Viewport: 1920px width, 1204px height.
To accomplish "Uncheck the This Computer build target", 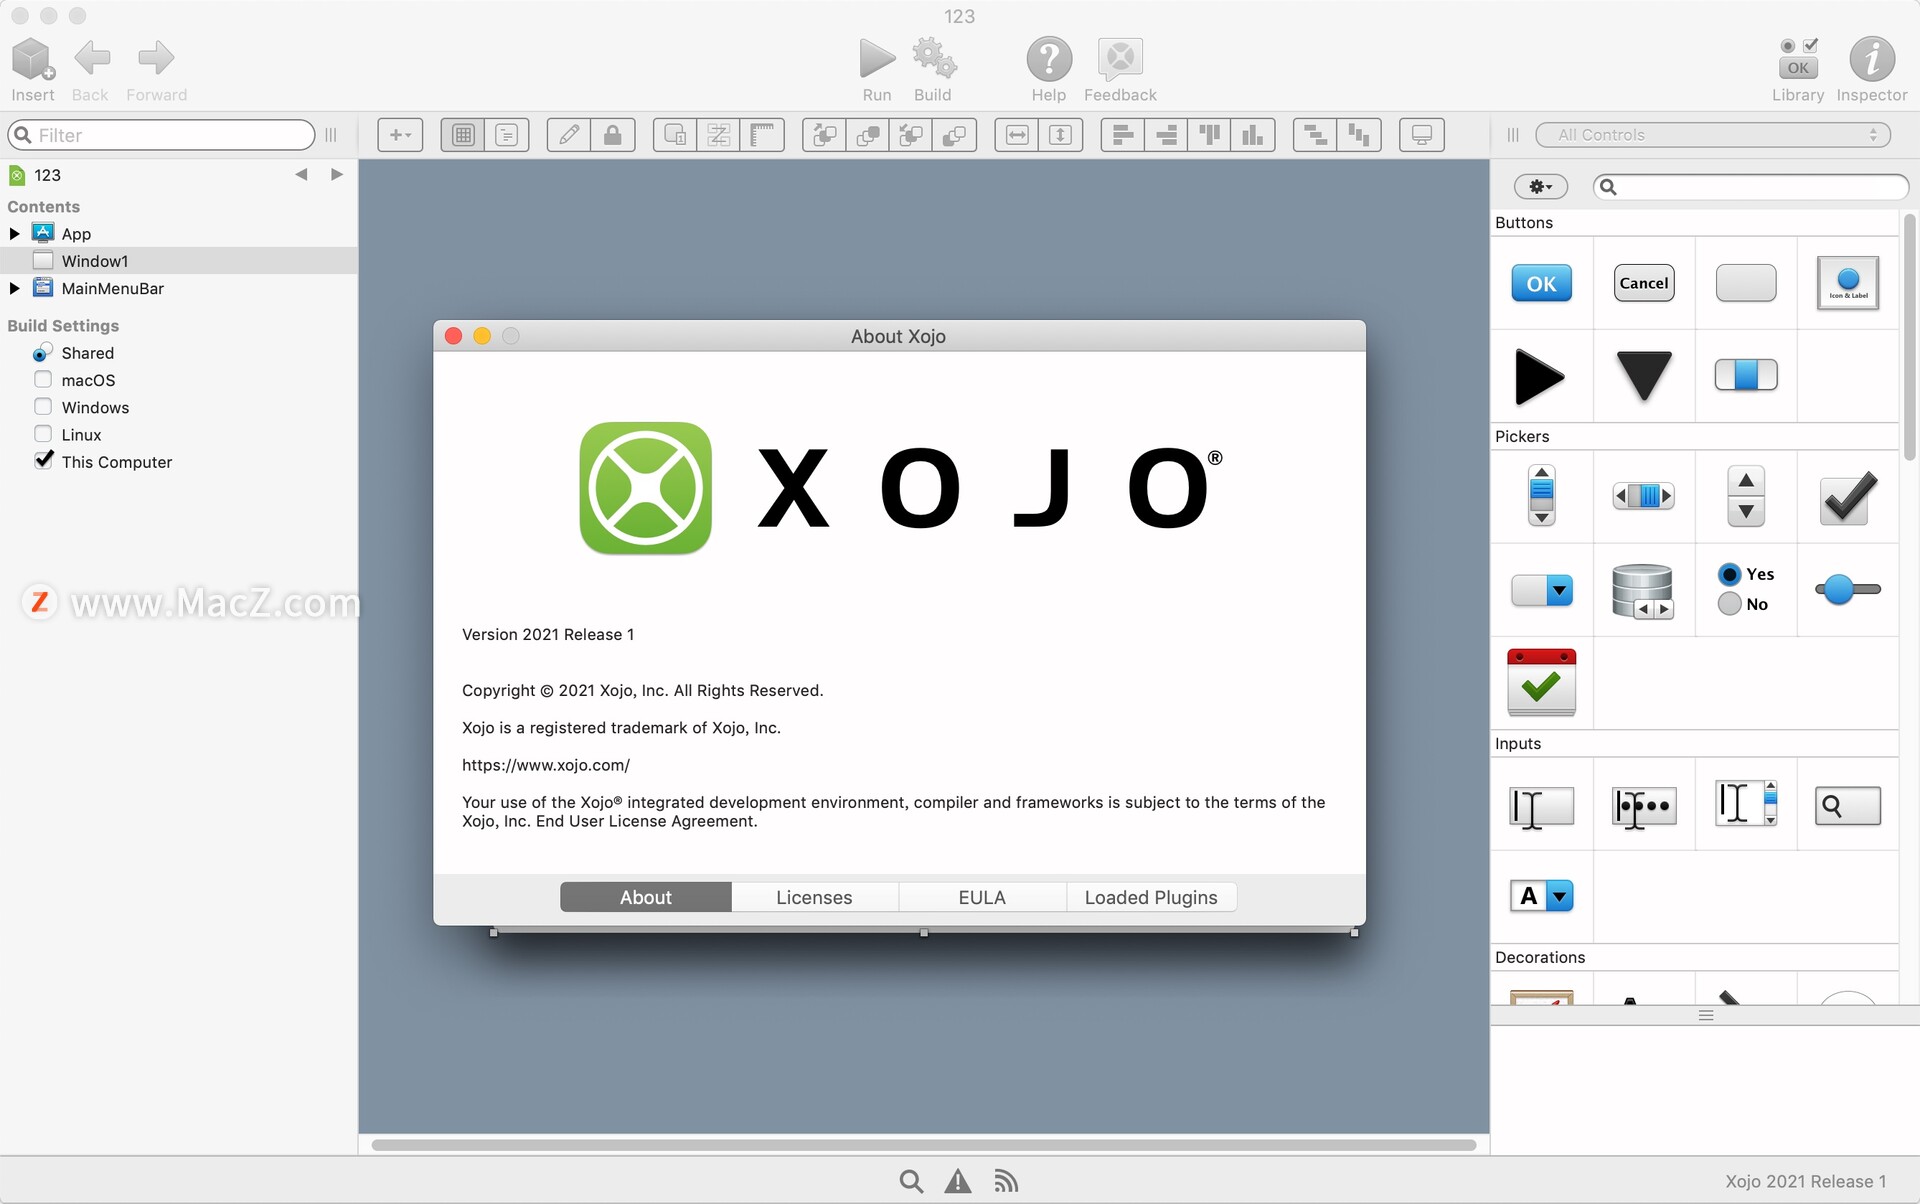I will pyautogui.click(x=43, y=460).
